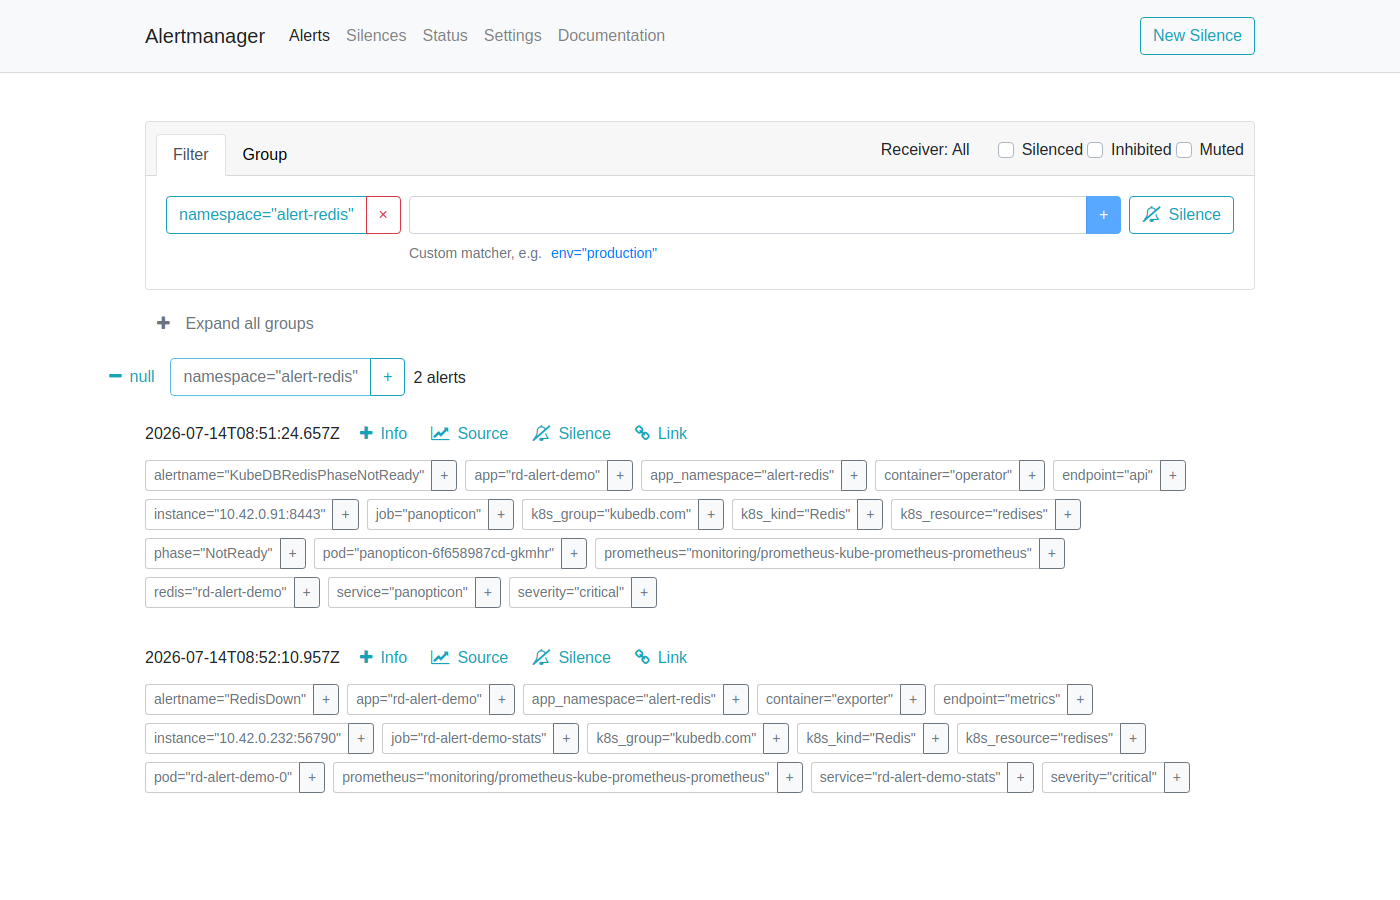Open Source for the KubeDBRedisPhaseNotReady alert

pyautogui.click(x=469, y=433)
